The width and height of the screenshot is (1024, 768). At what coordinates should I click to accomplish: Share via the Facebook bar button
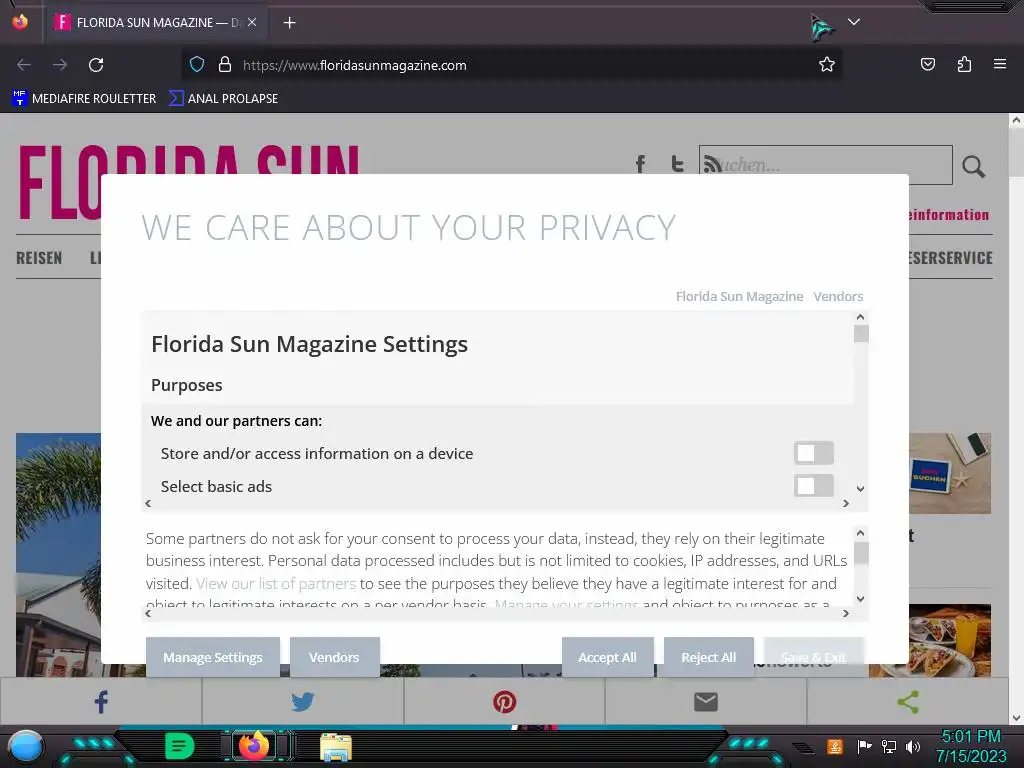pyautogui.click(x=101, y=702)
